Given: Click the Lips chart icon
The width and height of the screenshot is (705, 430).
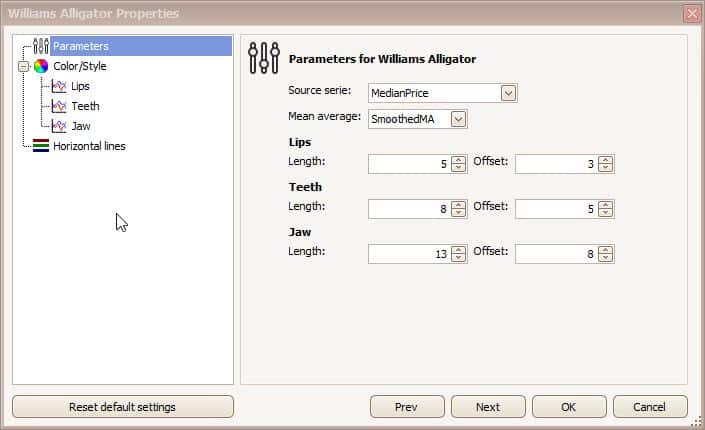Looking at the screenshot, I should (59, 86).
